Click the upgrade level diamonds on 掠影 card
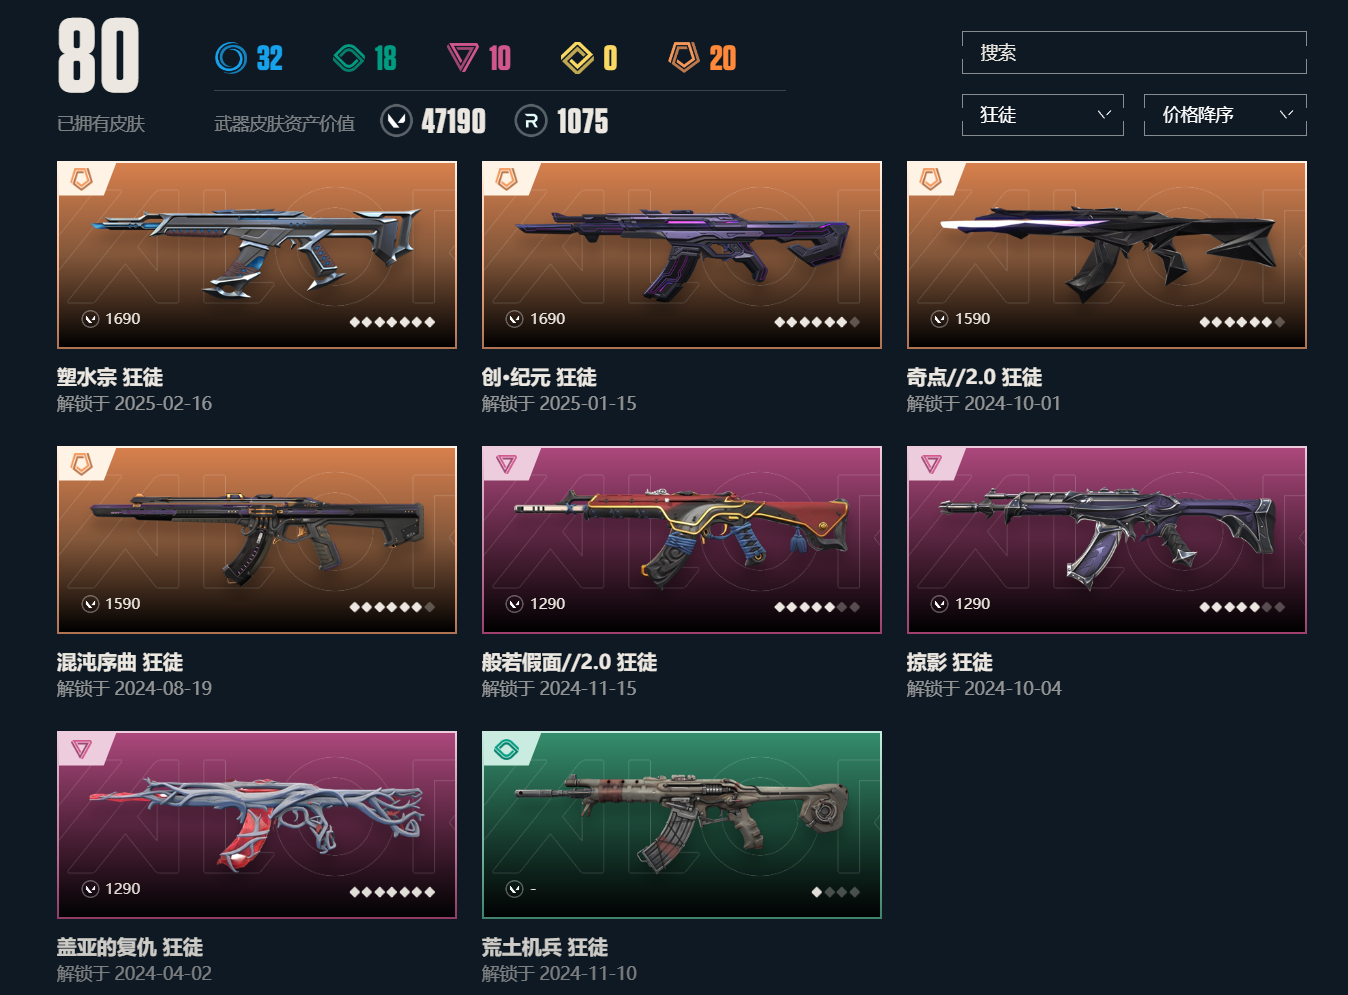Screen dimensions: 1348x995 (1242, 607)
